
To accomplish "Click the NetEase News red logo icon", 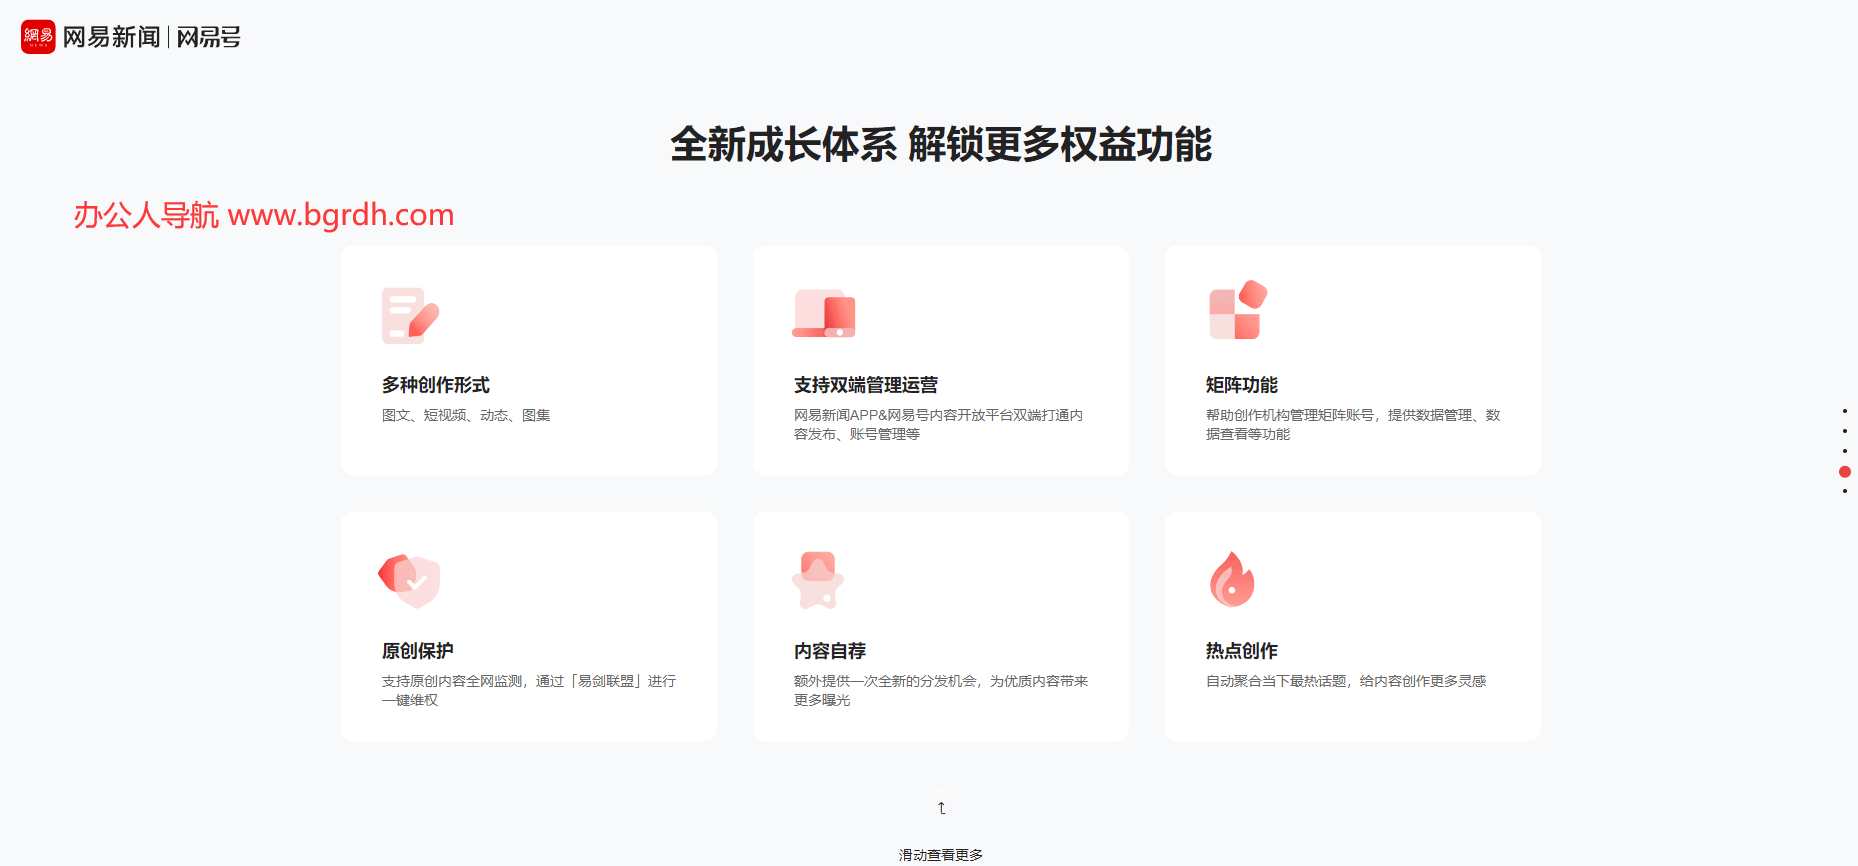I will click(38, 37).
